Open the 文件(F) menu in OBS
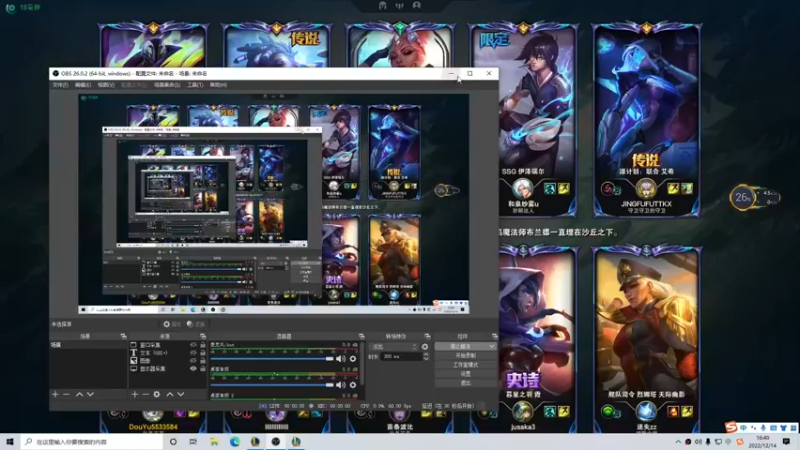Screen dimensions: 800x450 (60, 85)
